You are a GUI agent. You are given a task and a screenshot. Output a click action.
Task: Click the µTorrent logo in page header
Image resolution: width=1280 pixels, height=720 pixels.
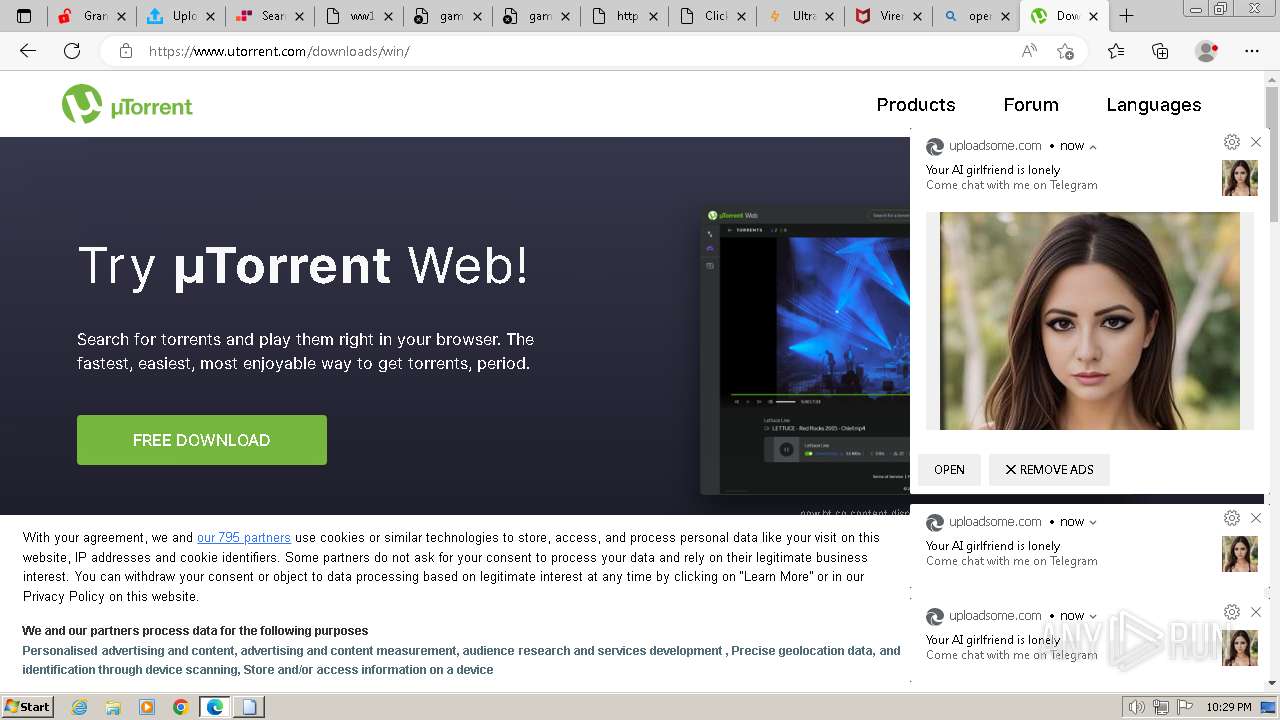point(127,104)
